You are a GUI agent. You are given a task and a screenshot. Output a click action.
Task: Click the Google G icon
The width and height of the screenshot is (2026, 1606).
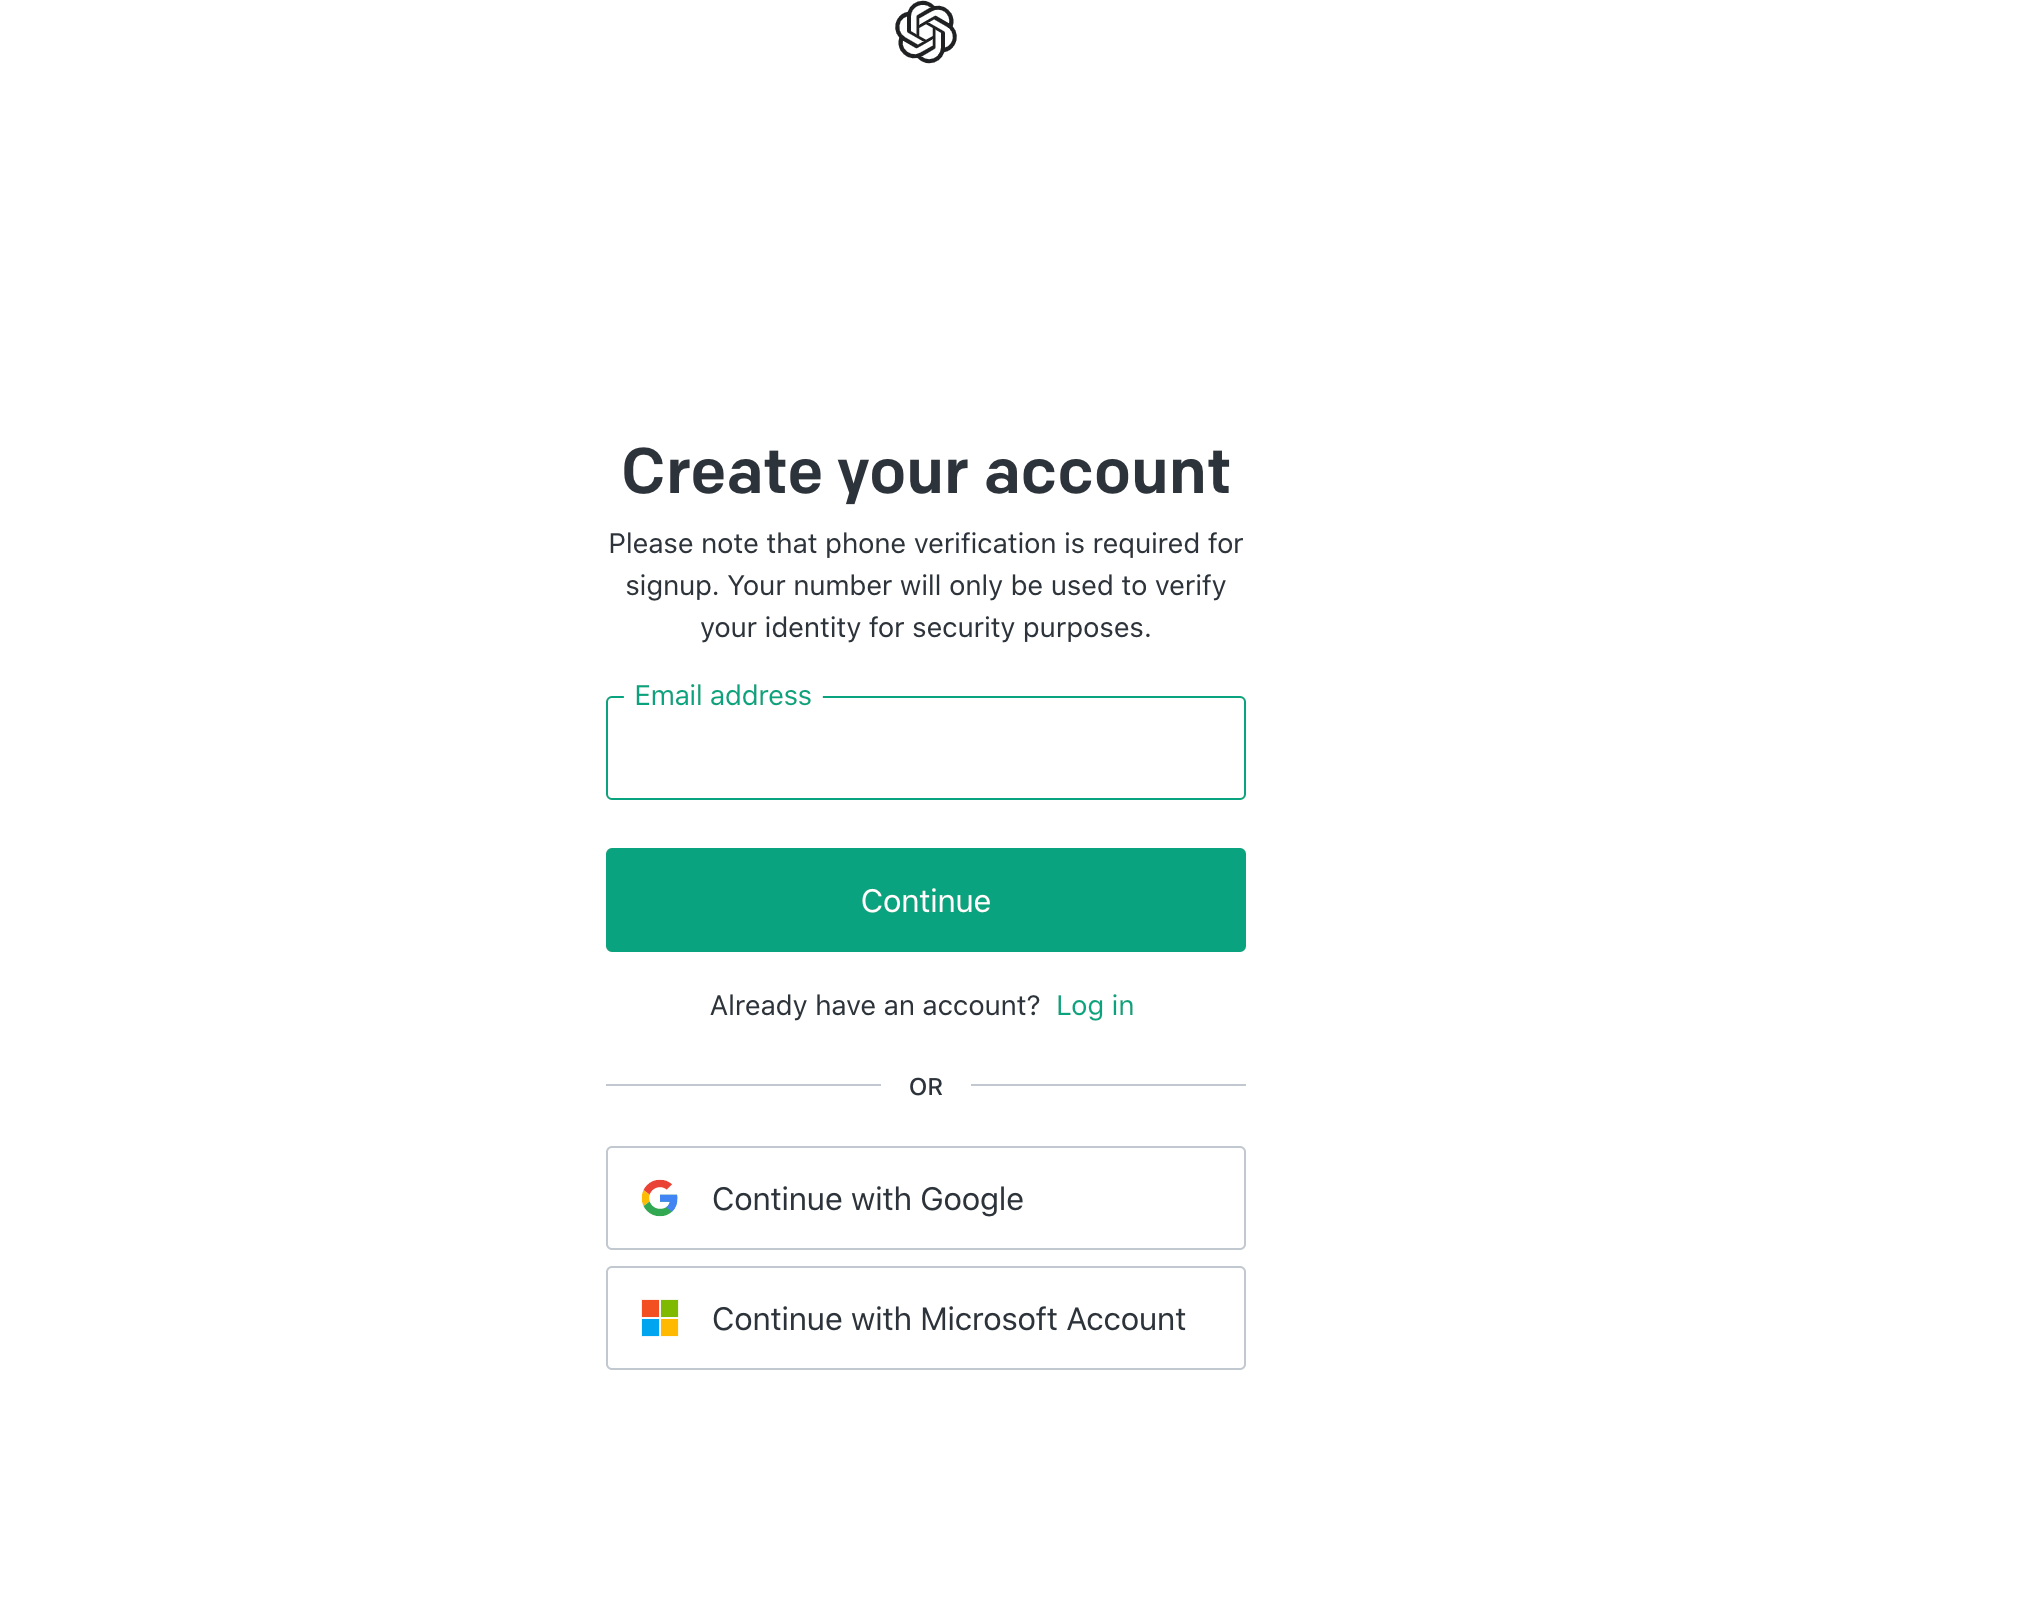660,1198
